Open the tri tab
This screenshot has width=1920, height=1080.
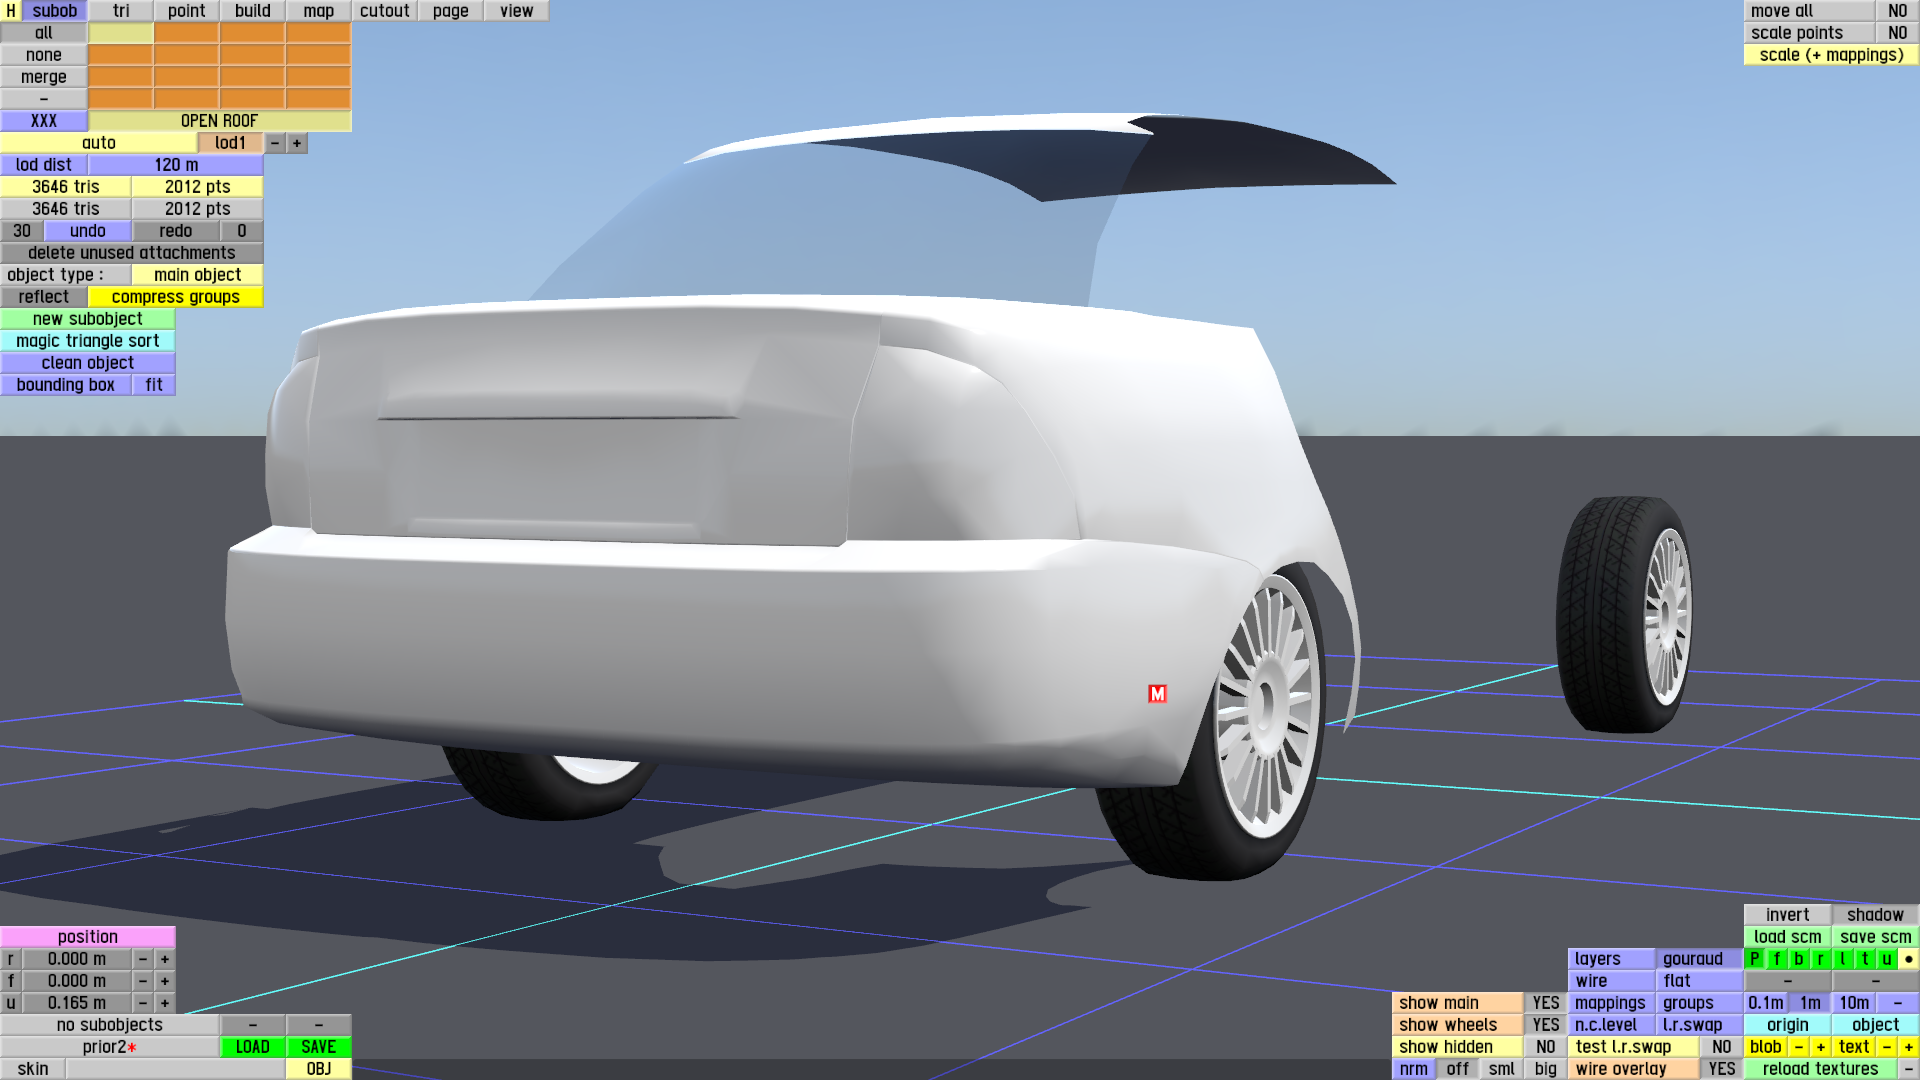coord(121,11)
